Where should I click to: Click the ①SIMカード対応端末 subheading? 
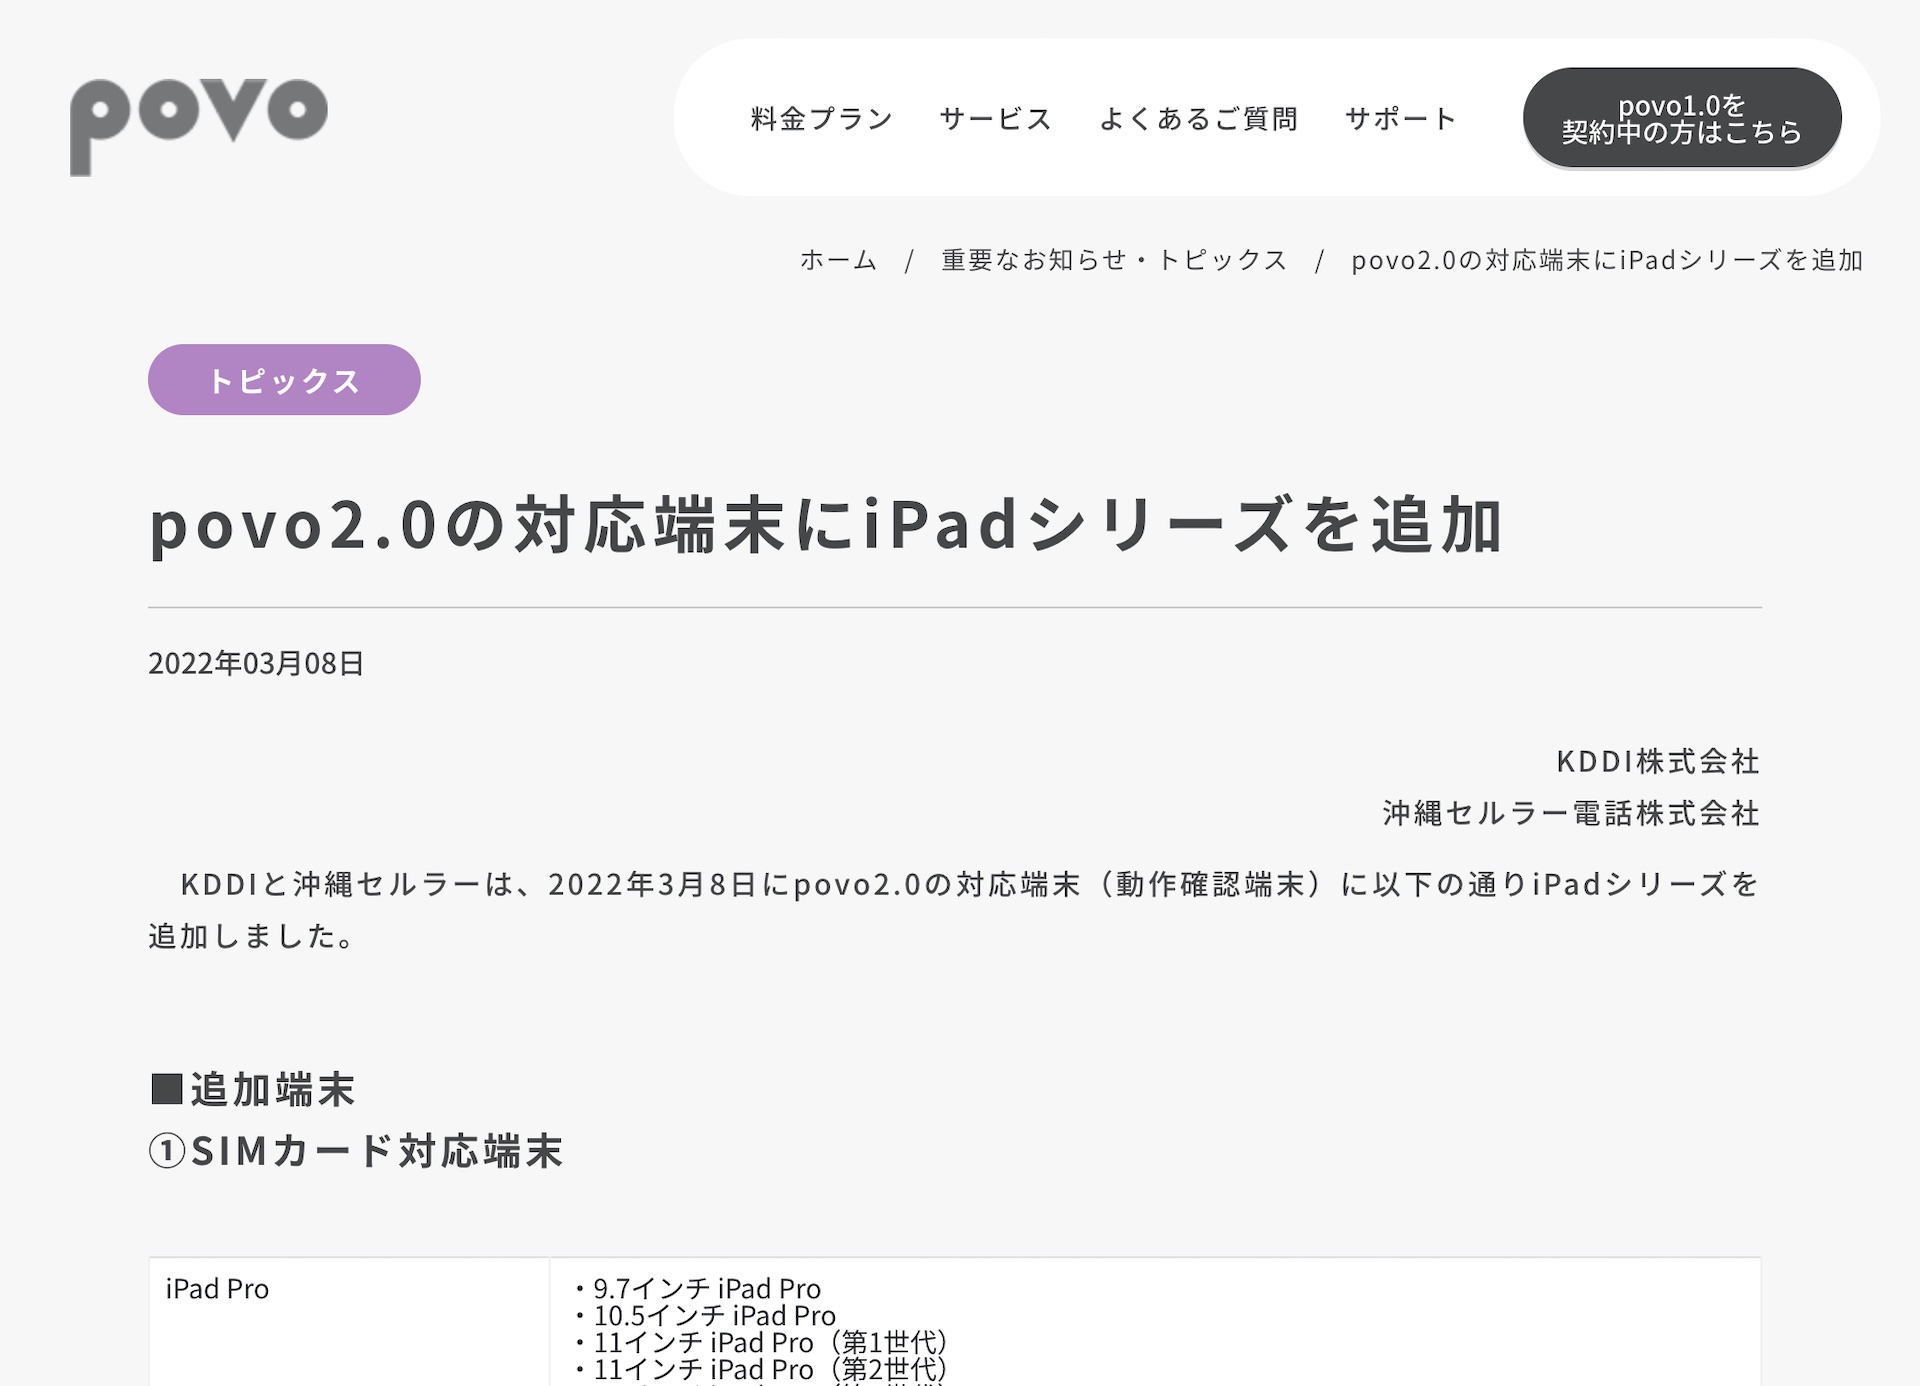pyautogui.click(x=357, y=1151)
